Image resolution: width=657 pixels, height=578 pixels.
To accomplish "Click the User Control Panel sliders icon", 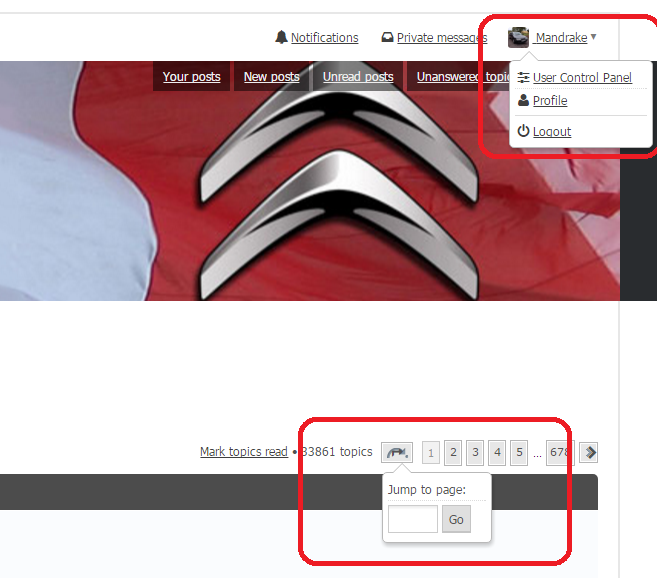I will click(x=523, y=78).
